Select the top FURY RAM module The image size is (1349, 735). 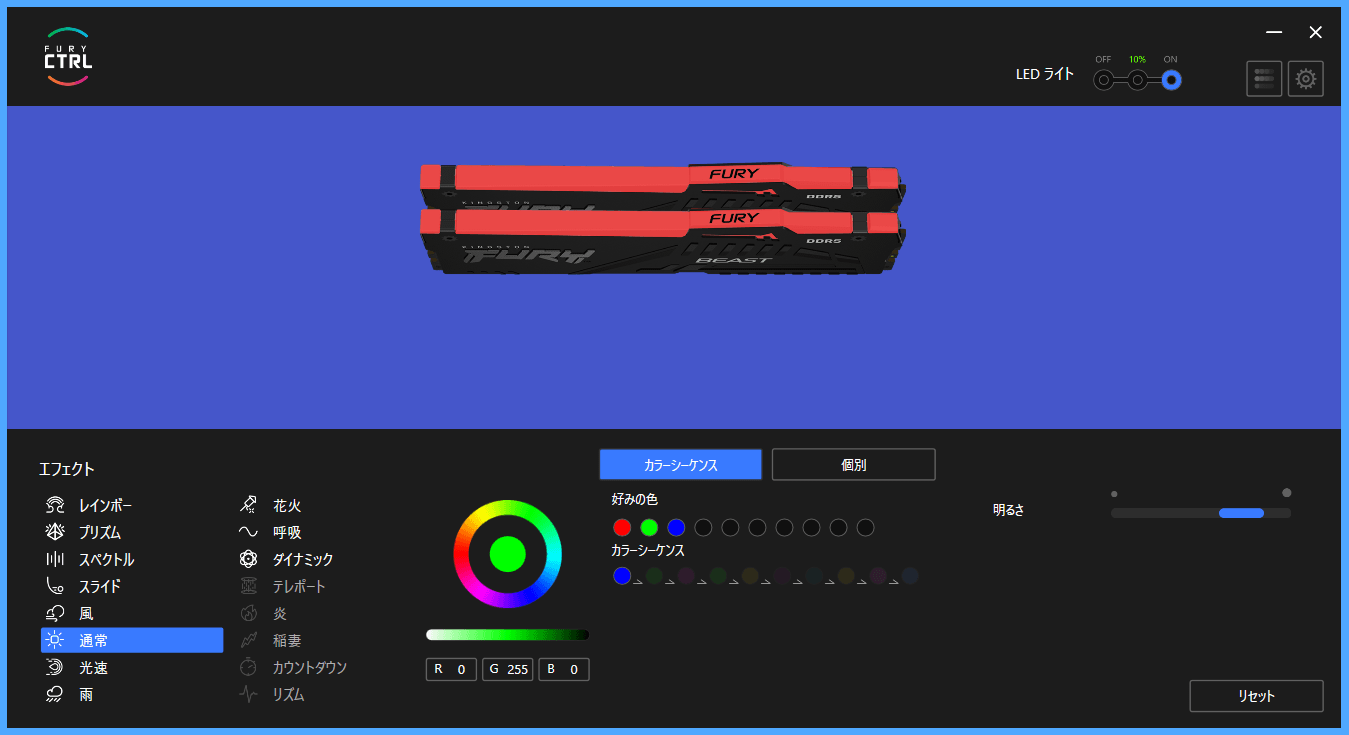coord(663,186)
